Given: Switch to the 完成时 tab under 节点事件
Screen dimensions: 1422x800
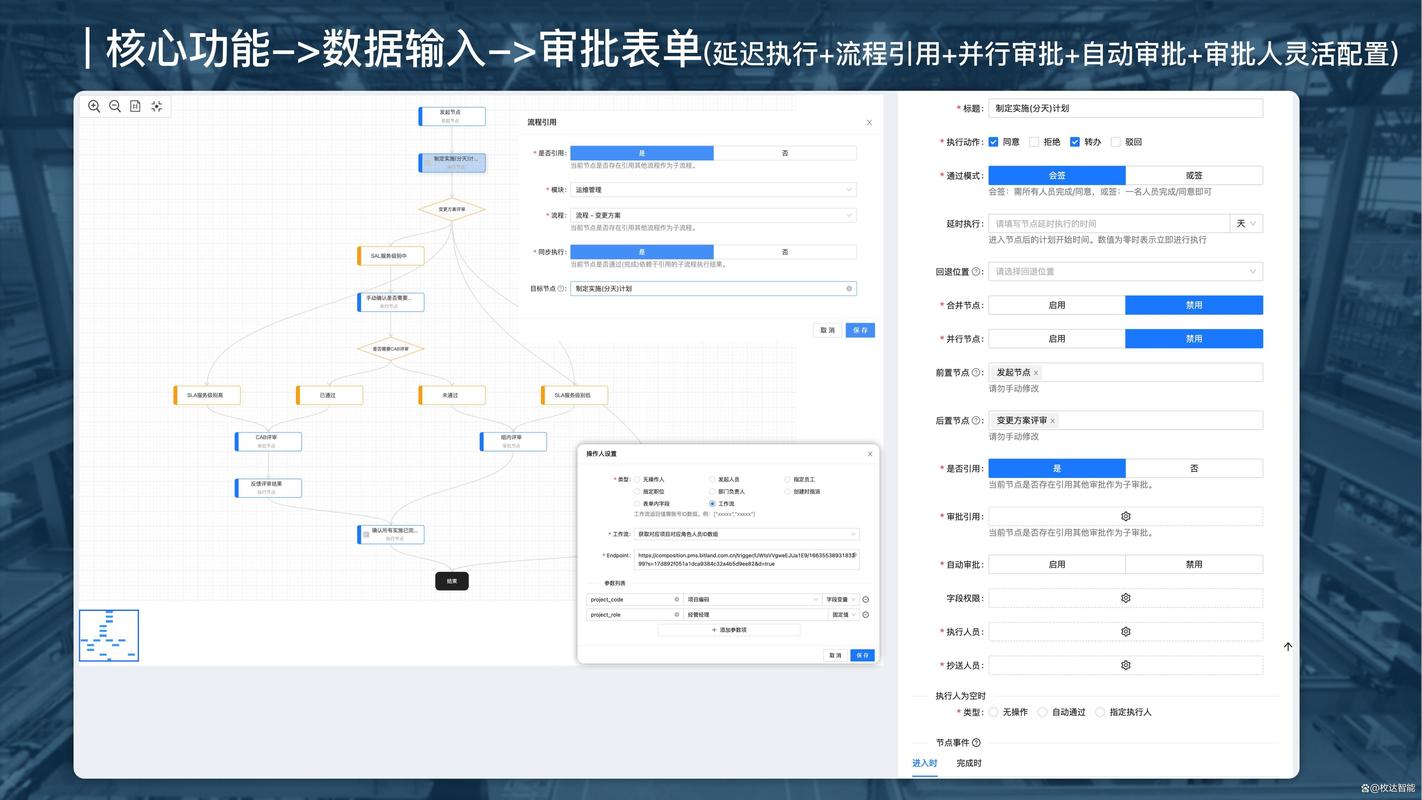Looking at the screenshot, I should pos(969,762).
